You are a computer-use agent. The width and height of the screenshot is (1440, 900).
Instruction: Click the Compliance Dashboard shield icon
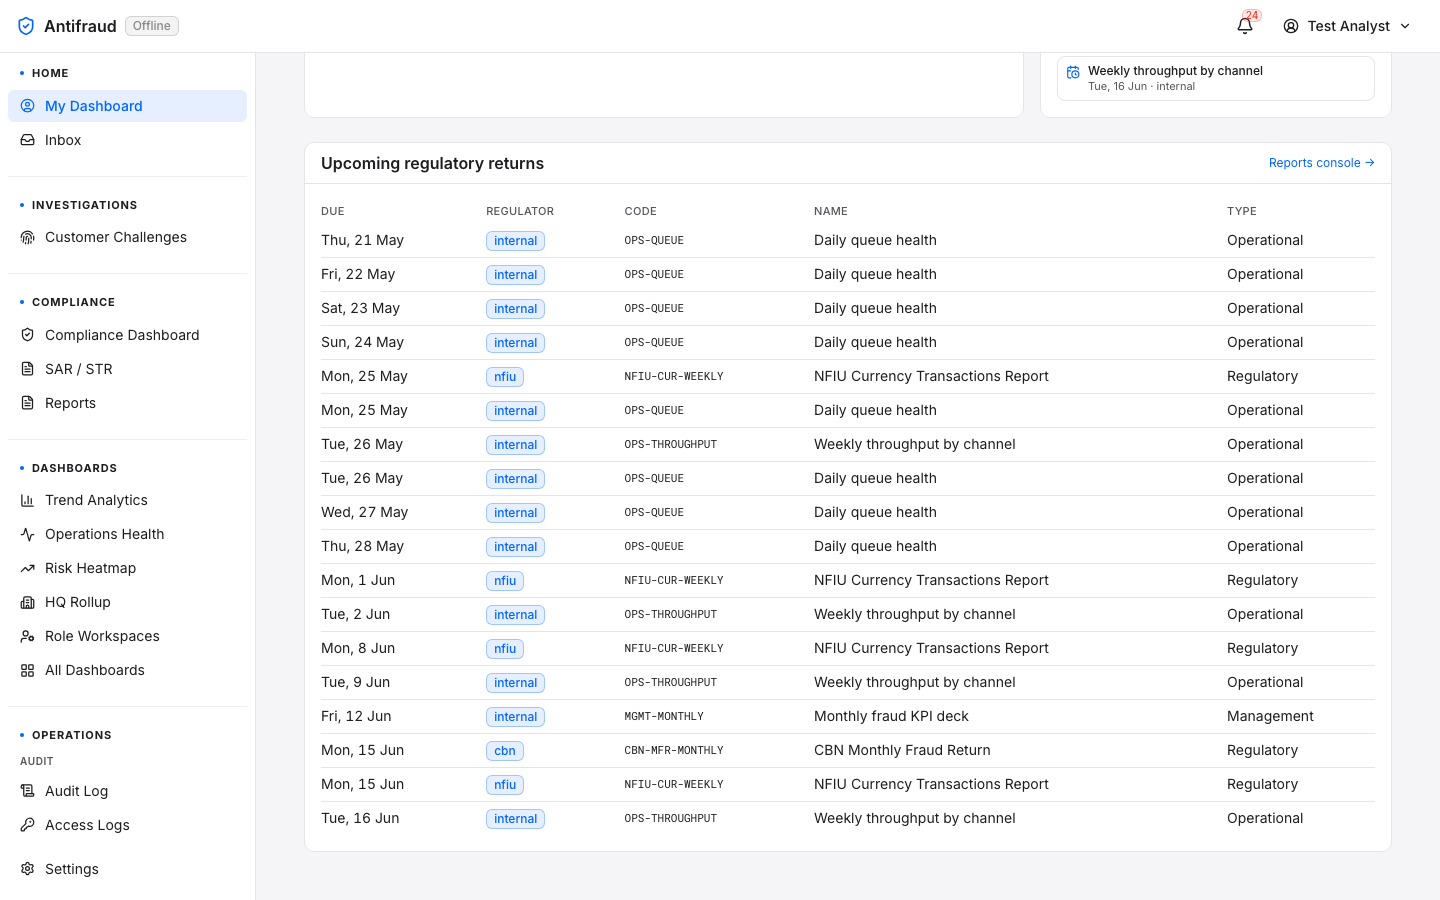pos(28,335)
